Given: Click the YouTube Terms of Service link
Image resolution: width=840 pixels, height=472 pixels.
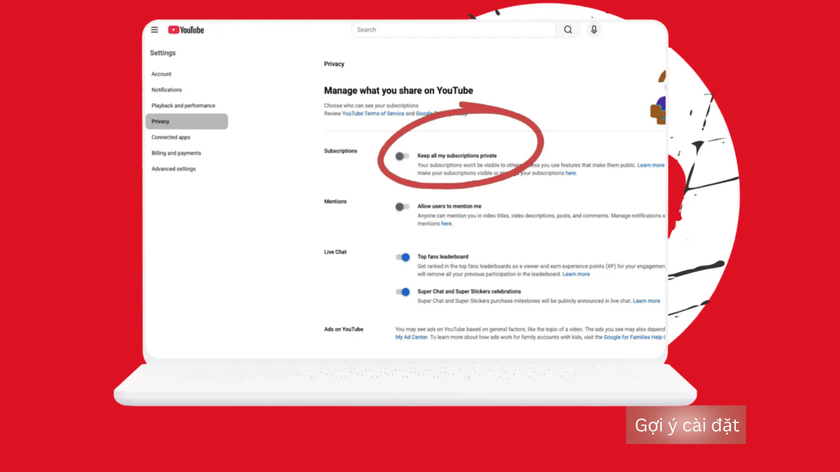Looking at the screenshot, I should (373, 114).
